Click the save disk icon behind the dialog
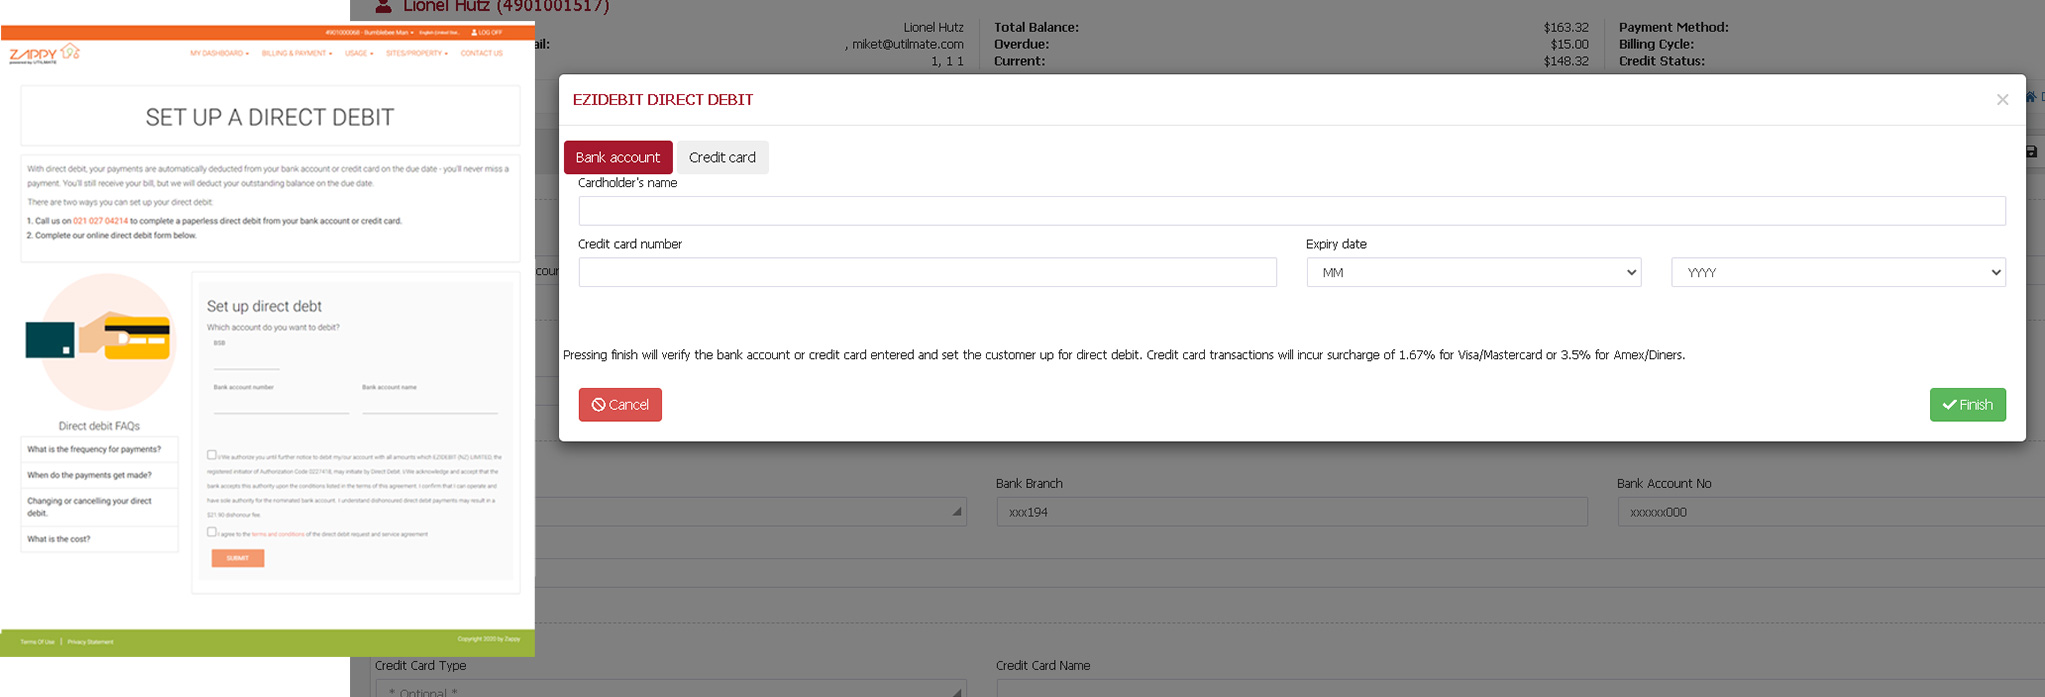2045x697 pixels. click(x=2031, y=152)
